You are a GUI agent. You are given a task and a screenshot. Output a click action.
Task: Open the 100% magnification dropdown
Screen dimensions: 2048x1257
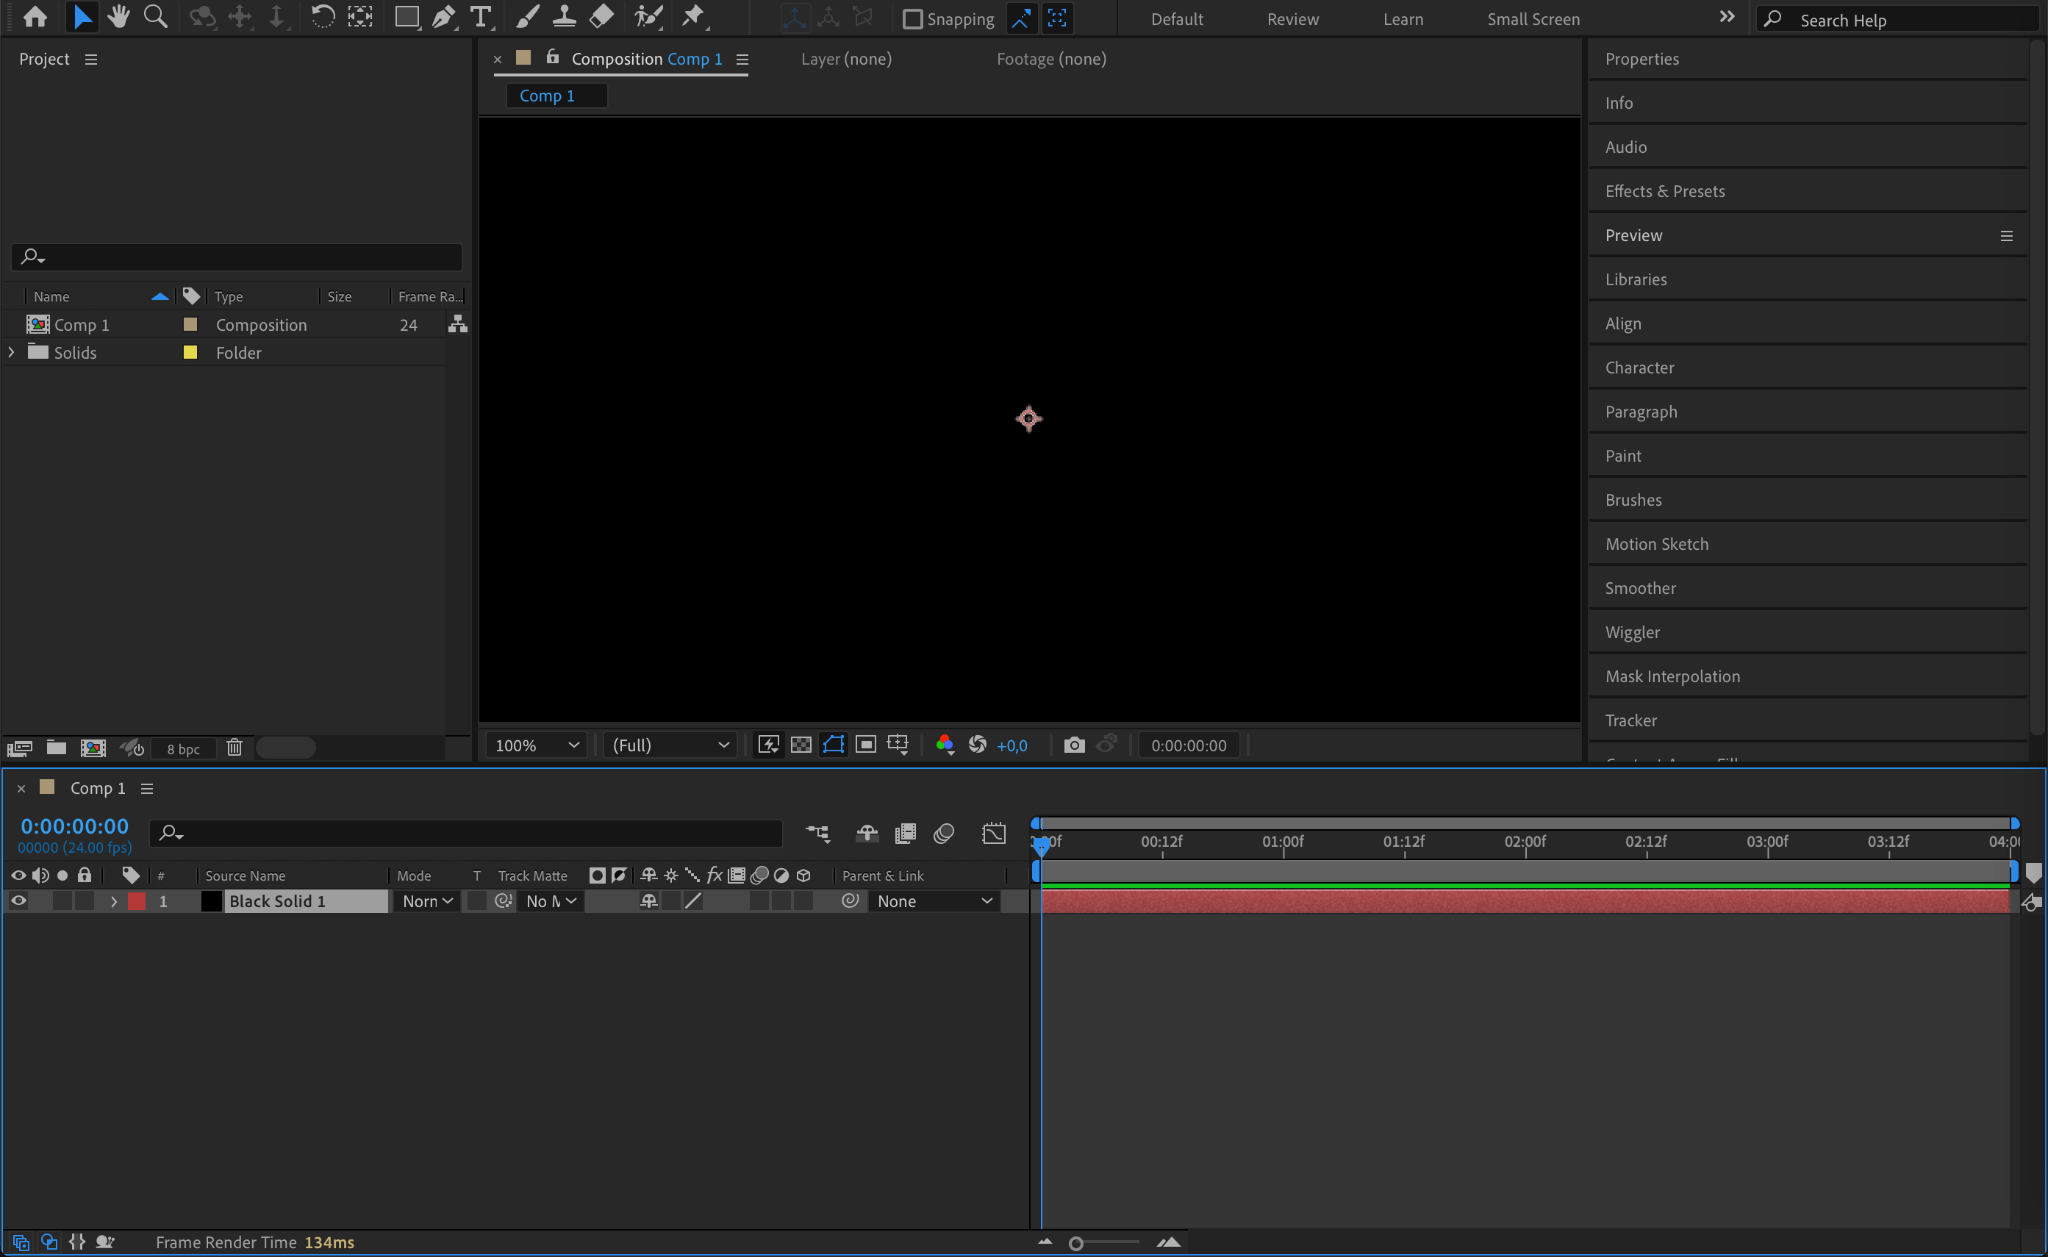click(x=537, y=745)
